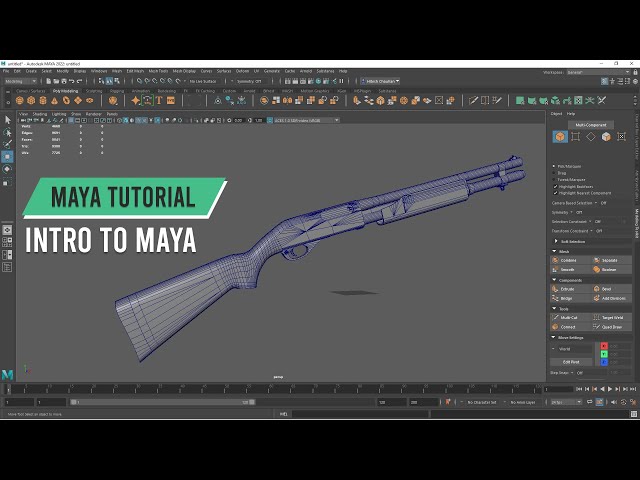Toggle Highlight Backfaces checkbox
640x480 pixels.
coord(555,187)
